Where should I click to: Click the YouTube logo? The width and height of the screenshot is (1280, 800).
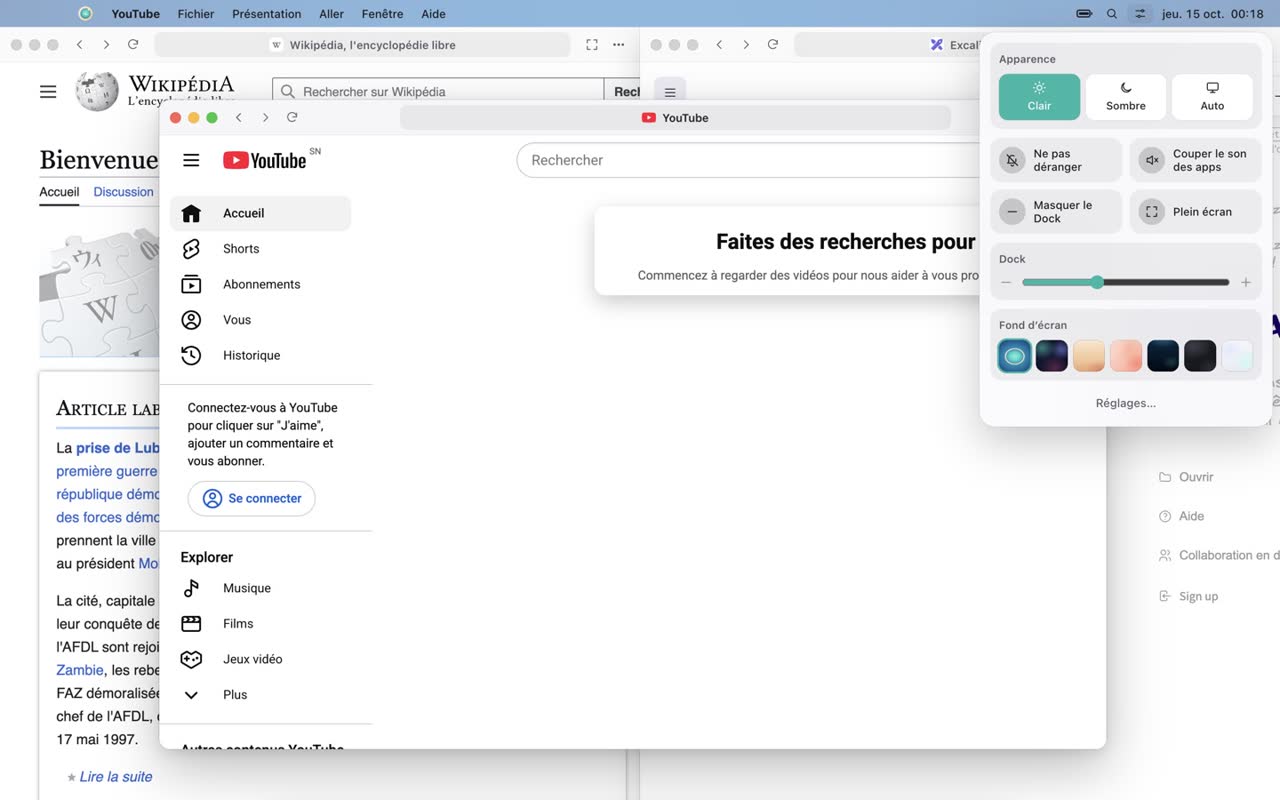click(264, 160)
